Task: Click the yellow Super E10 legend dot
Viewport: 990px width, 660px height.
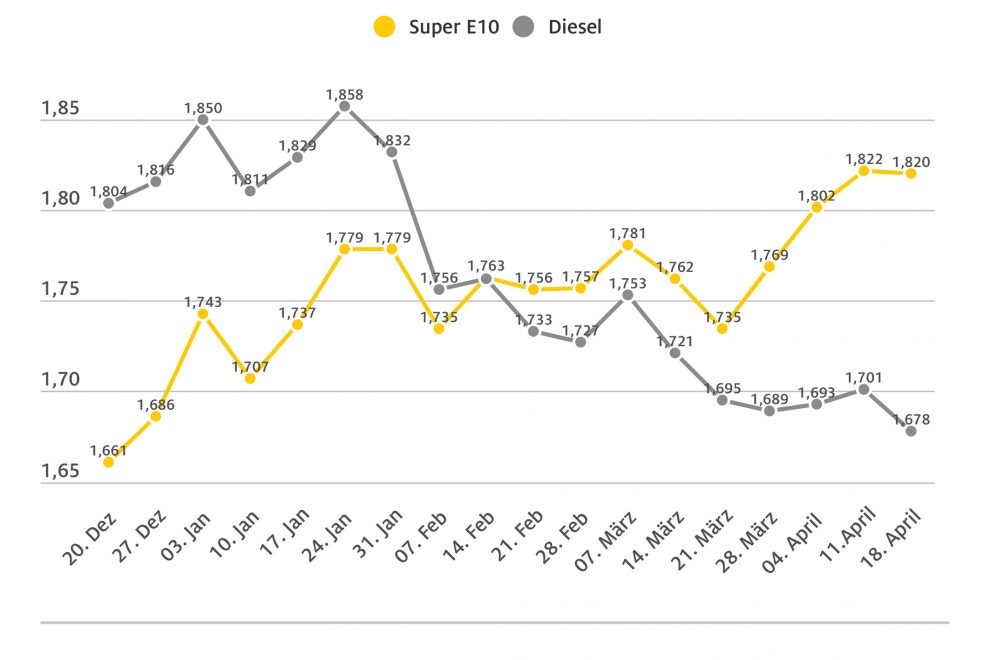Action: pyautogui.click(x=384, y=27)
